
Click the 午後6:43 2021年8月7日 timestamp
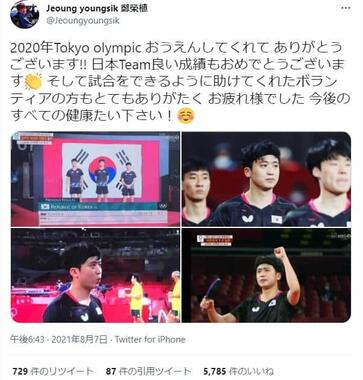(59, 340)
